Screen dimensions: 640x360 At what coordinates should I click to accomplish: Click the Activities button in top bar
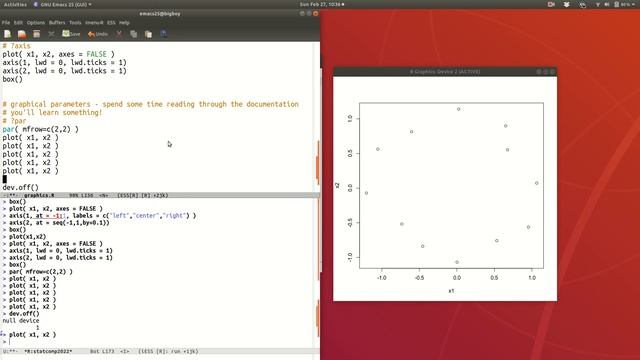click(x=15, y=4)
